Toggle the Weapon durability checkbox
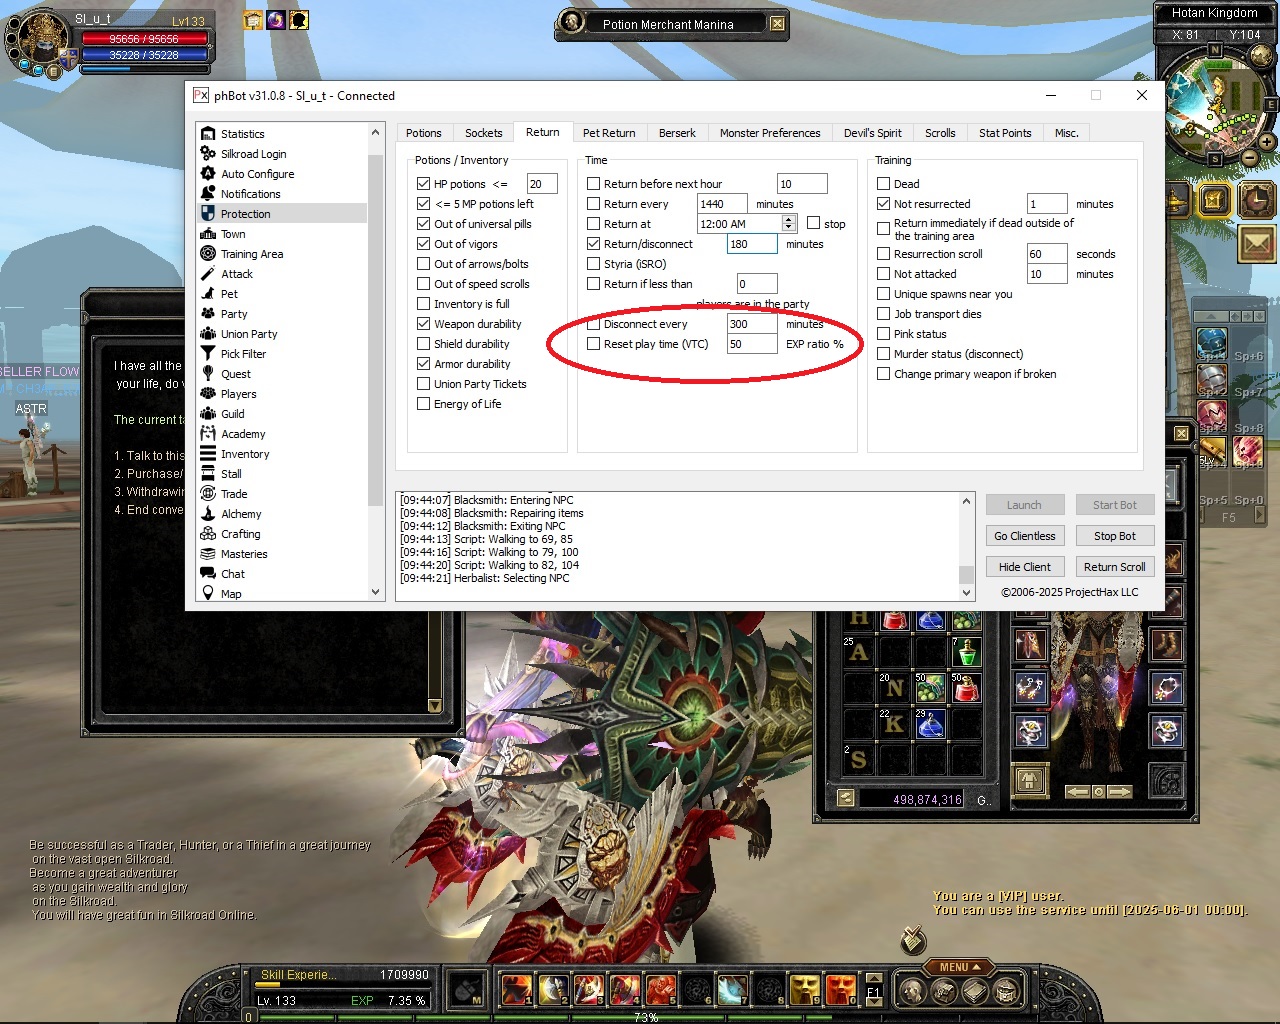The image size is (1280, 1024). click(x=424, y=324)
